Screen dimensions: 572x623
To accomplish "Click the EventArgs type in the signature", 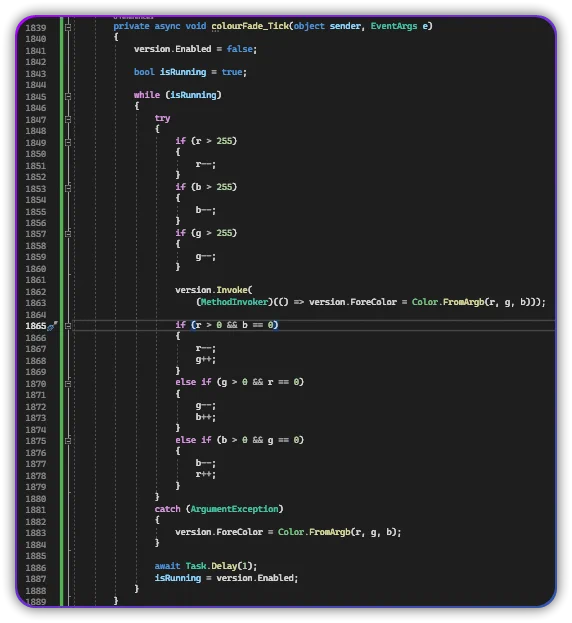I will tap(394, 26).
